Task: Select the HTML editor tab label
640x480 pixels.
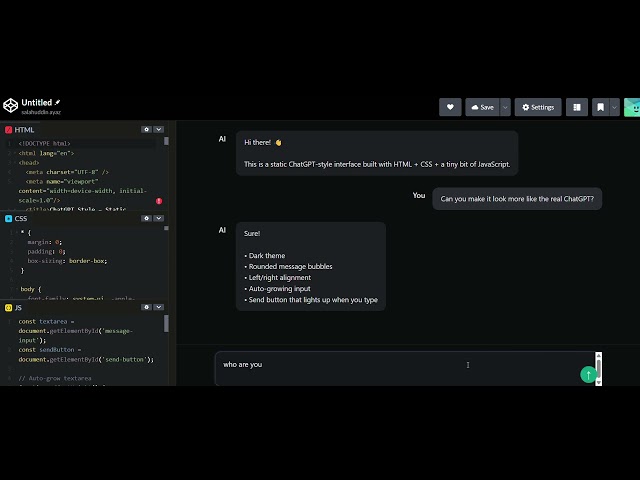Action: pos(24,130)
